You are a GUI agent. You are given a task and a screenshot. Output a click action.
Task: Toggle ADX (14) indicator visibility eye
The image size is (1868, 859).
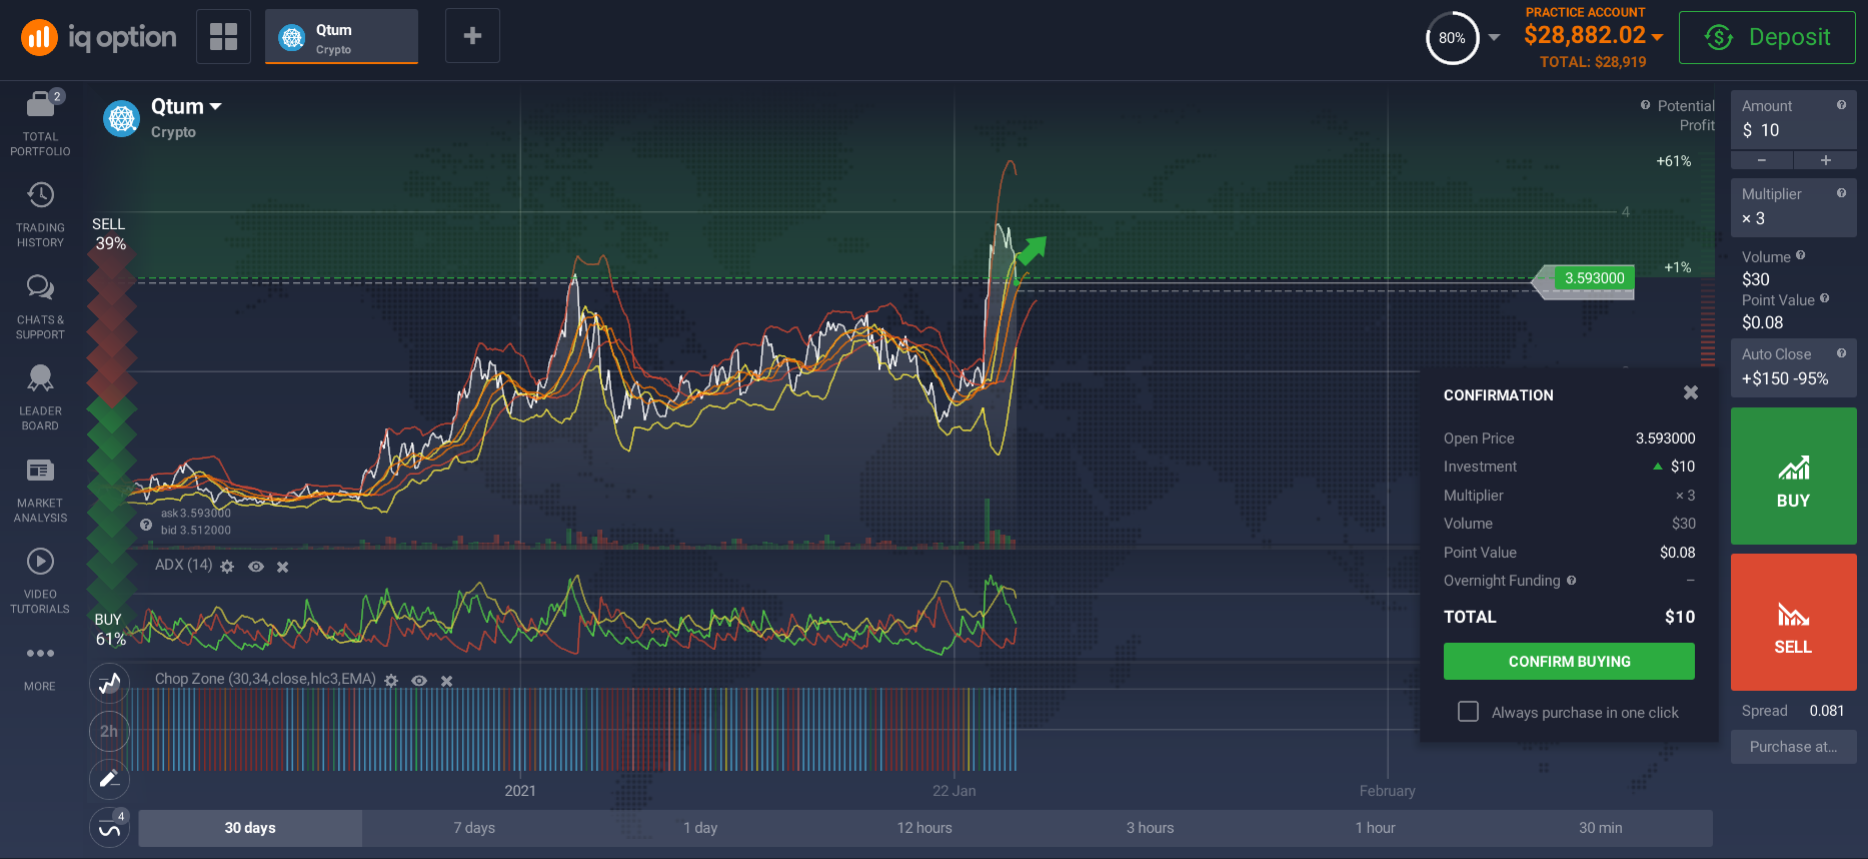[x=256, y=567]
